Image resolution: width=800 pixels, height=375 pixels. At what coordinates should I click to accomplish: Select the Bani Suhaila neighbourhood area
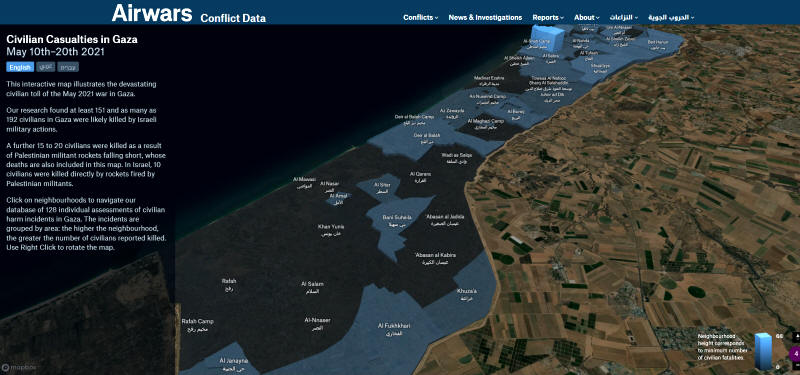pyautogui.click(x=396, y=220)
